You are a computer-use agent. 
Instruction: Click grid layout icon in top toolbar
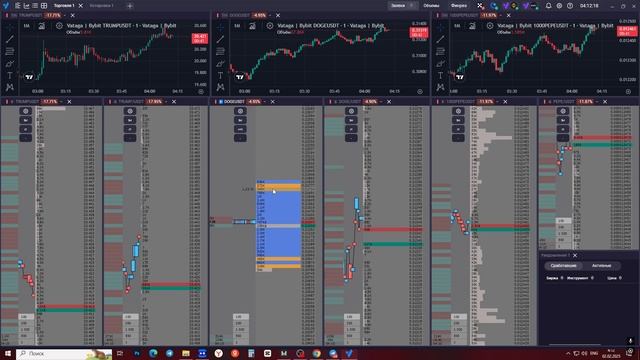(x=44, y=6)
